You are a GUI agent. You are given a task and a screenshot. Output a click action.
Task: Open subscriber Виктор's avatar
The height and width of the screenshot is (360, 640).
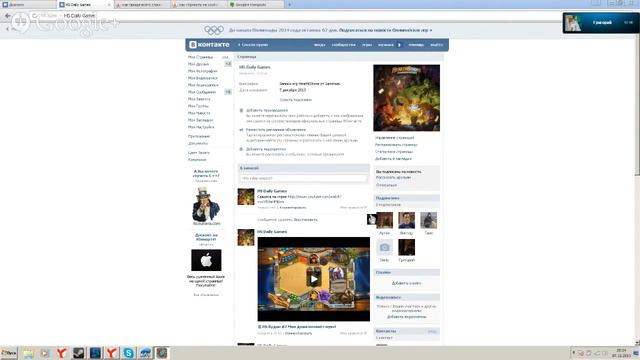click(x=407, y=220)
